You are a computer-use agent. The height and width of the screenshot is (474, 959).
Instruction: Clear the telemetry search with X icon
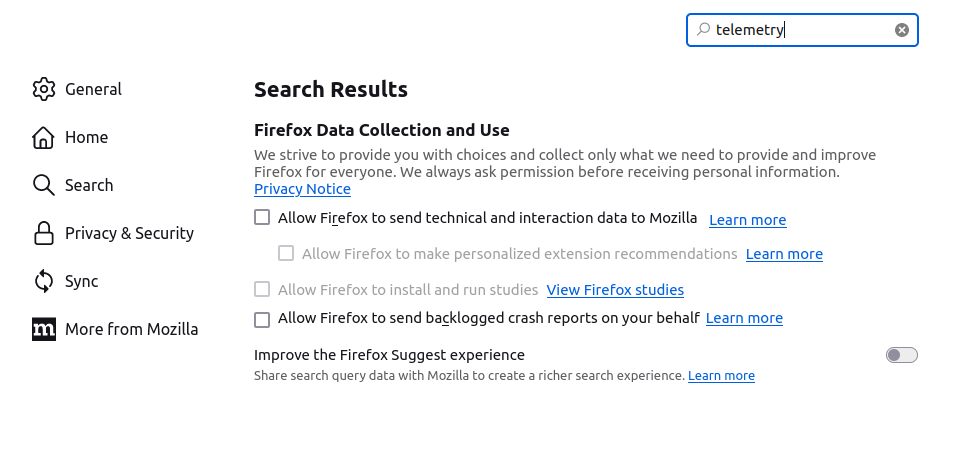click(x=902, y=30)
